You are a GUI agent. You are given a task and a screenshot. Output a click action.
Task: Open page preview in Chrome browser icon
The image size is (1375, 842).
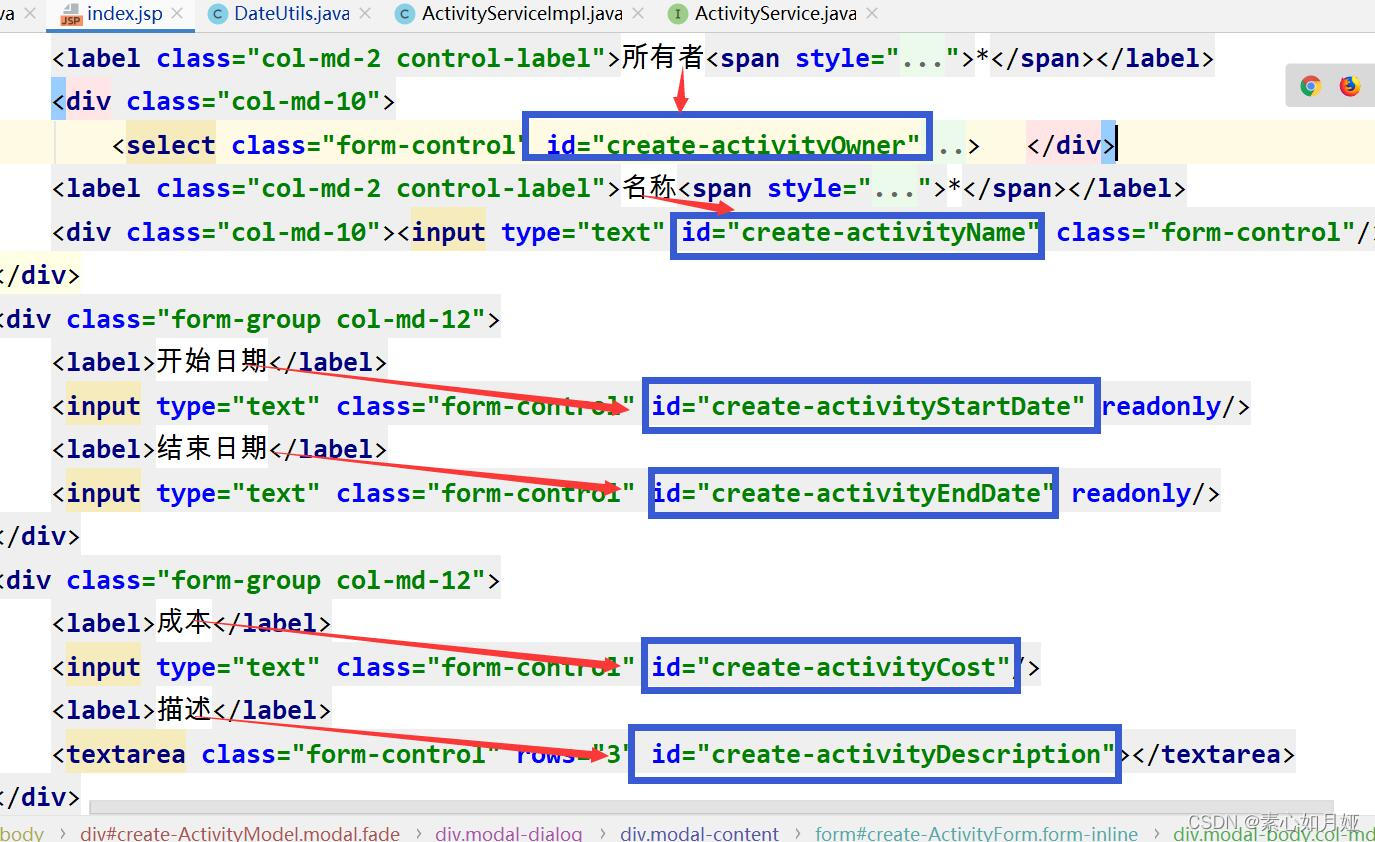(1310, 86)
